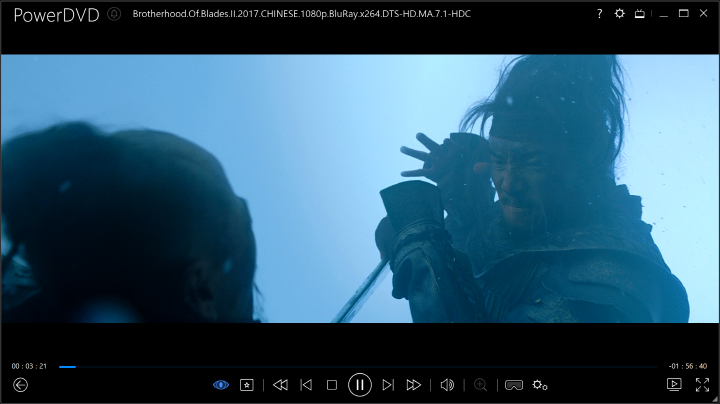Screen dimensions: 720x404
Task: Go back using the circled arrow
Action: tap(20, 385)
